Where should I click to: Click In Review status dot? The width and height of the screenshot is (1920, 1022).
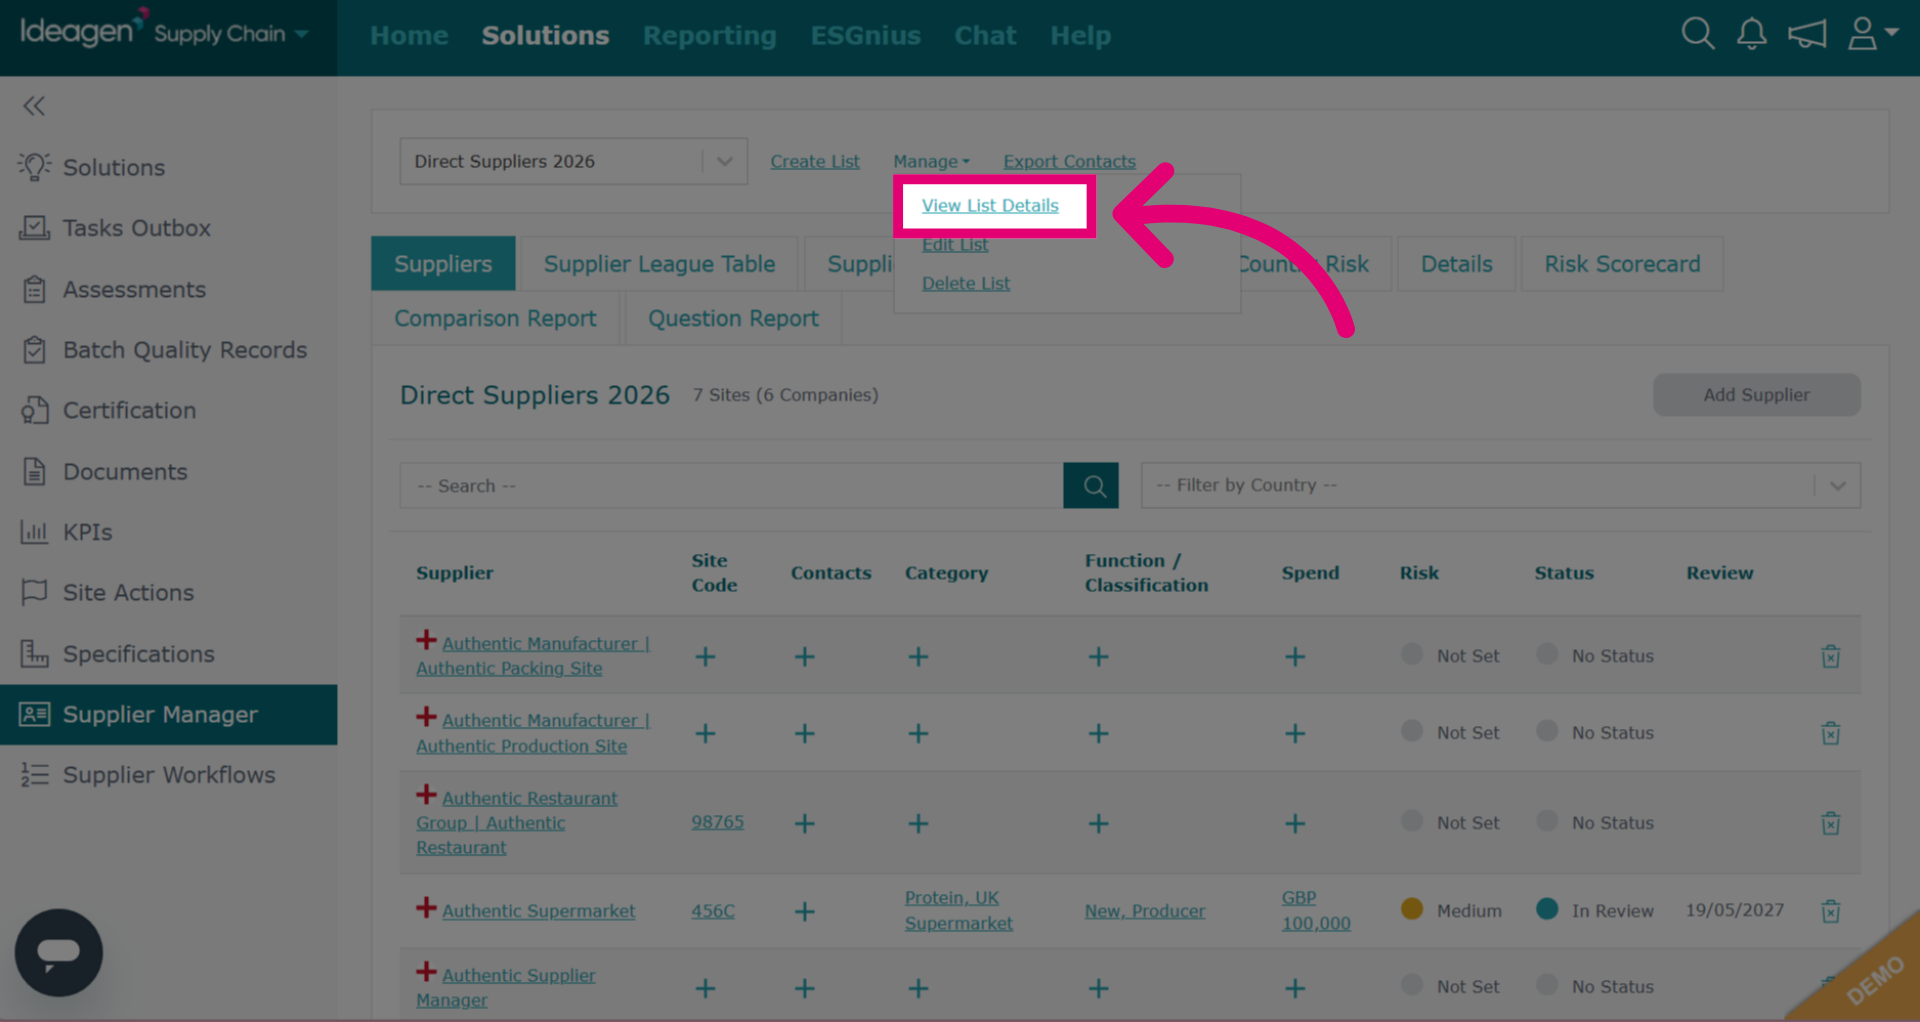1547,908
